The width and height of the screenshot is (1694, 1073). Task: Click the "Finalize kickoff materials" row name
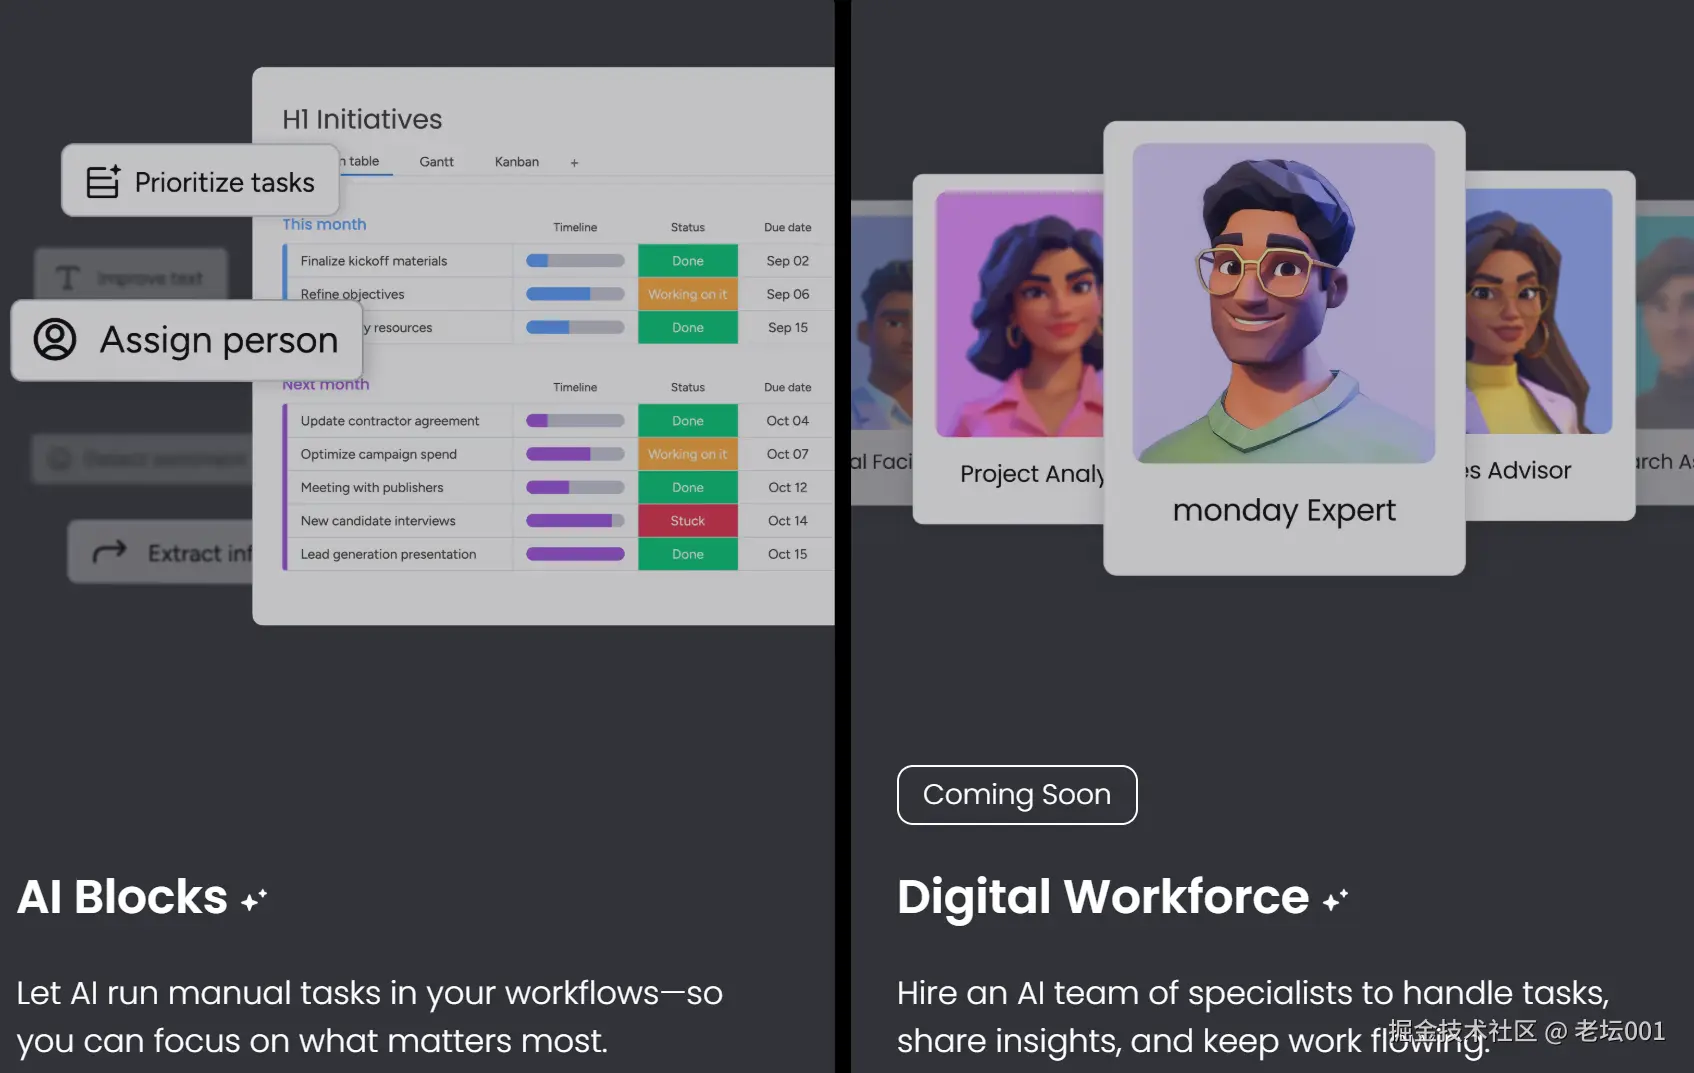[374, 261]
